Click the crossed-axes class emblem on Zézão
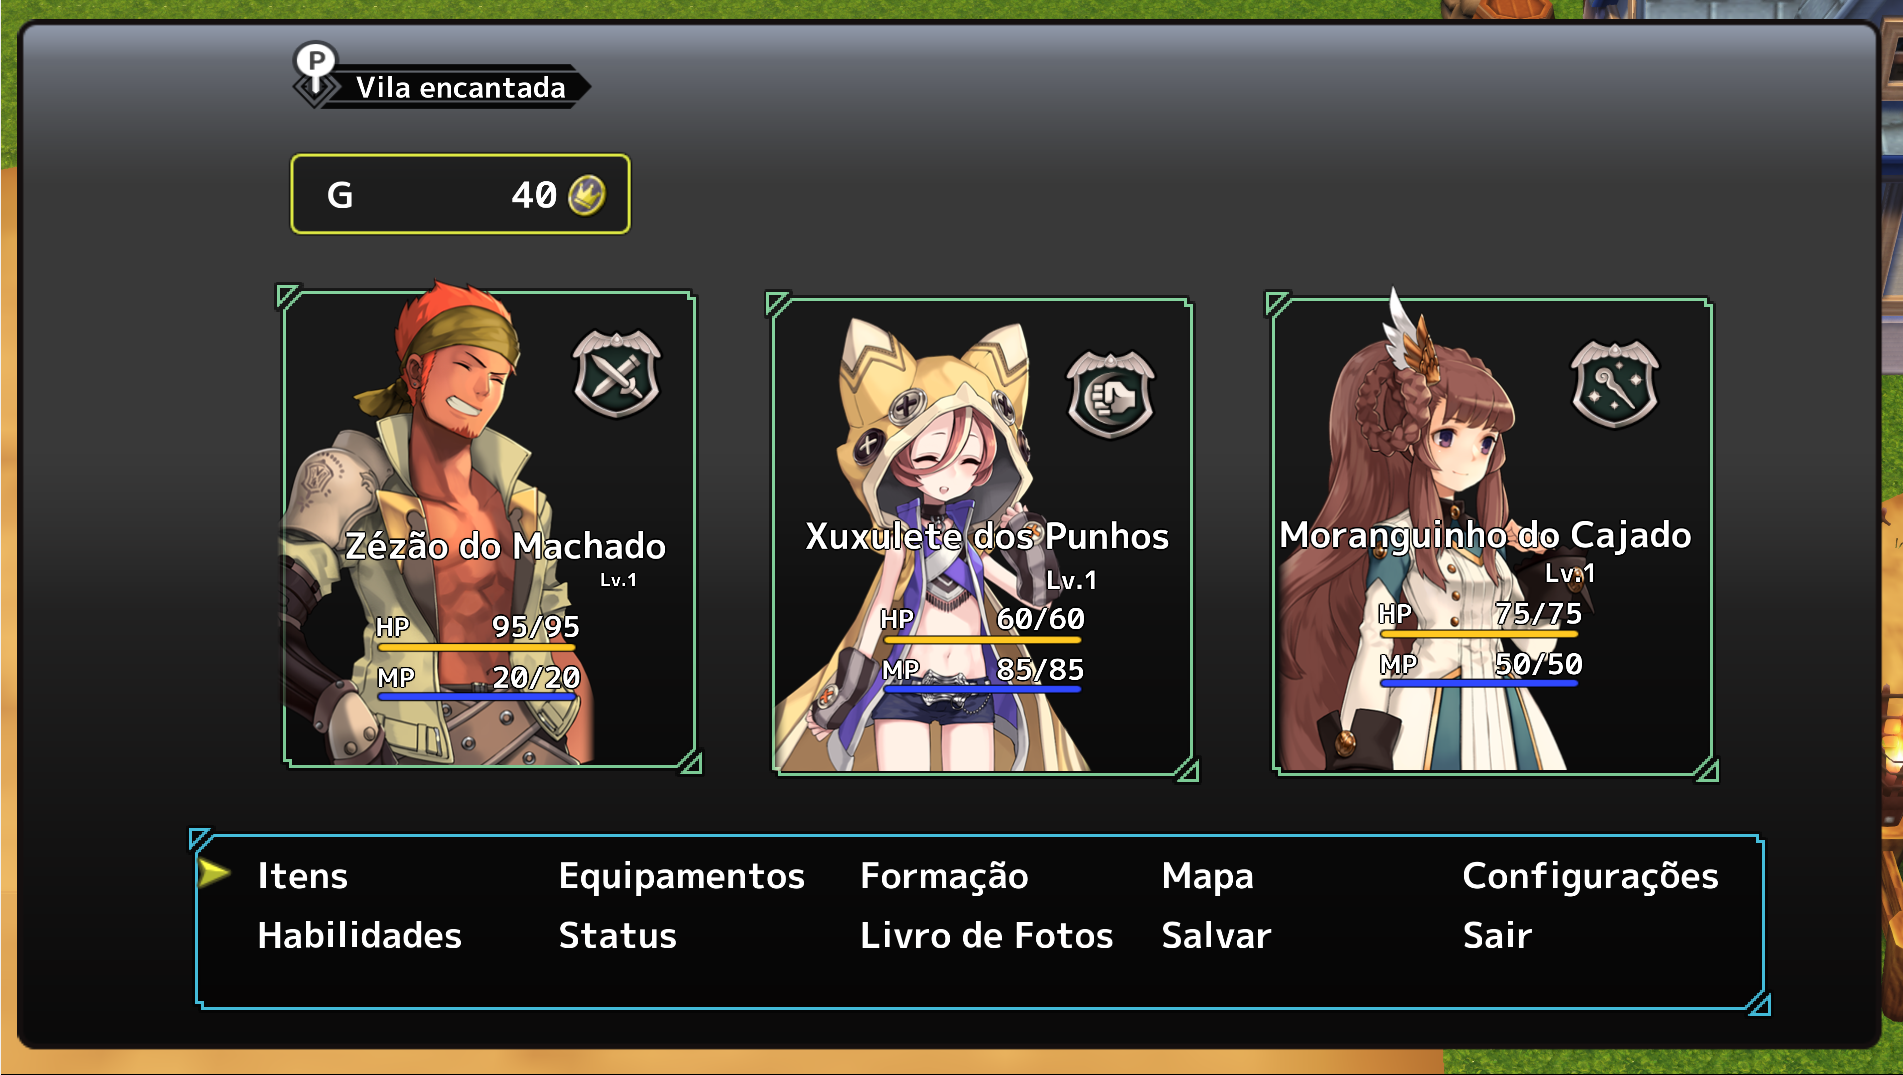The image size is (1903, 1075). [616, 374]
